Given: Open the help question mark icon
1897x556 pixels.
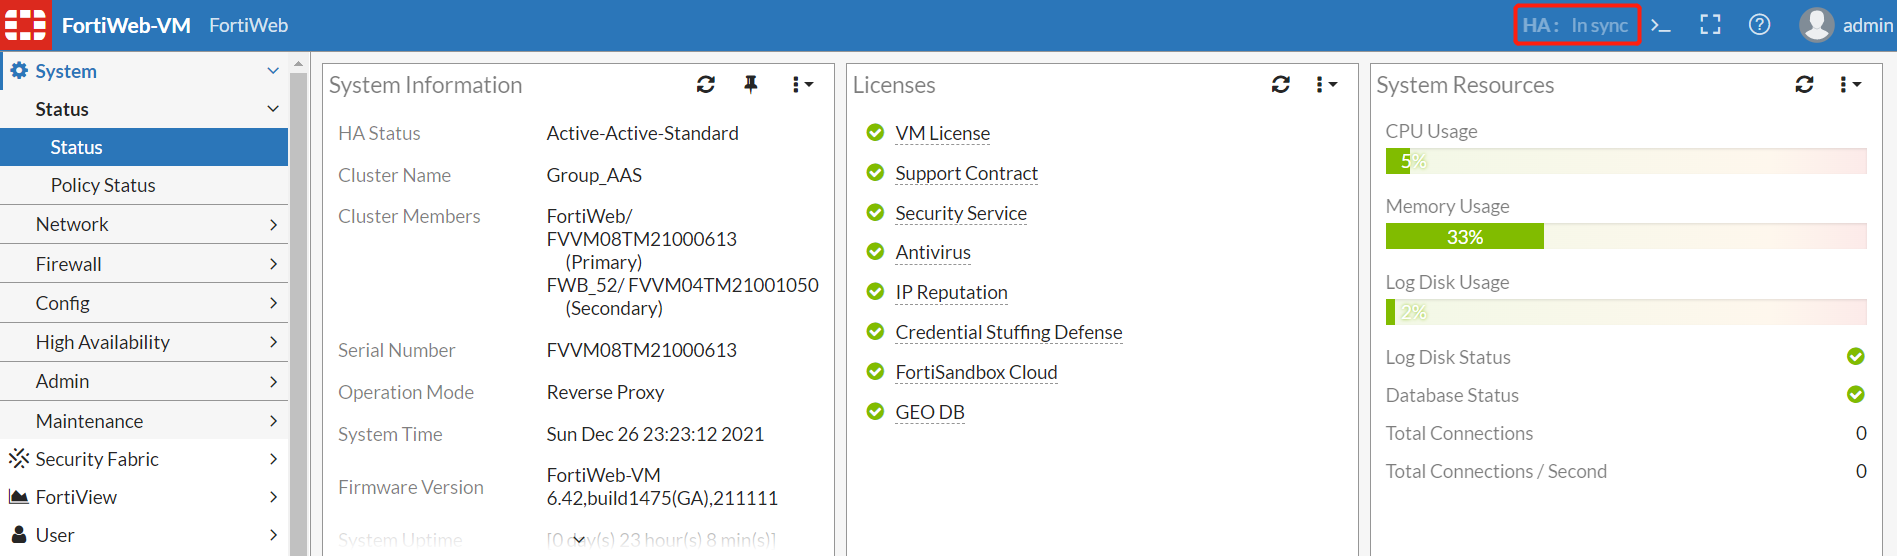Looking at the screenshot, I should tap(1759, 25).
